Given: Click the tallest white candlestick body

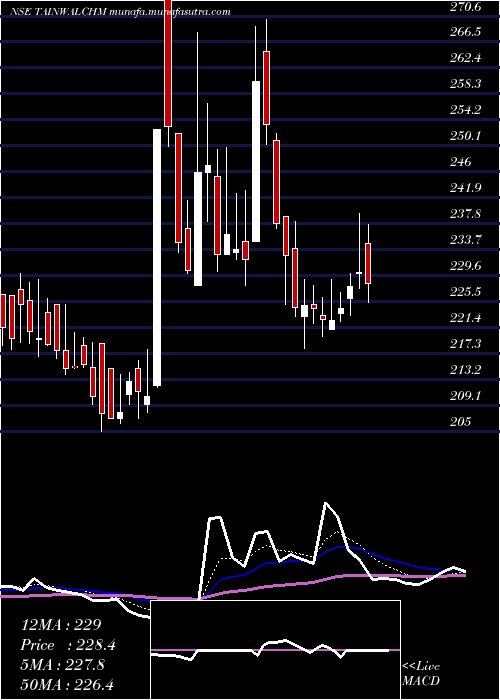Looking at the screenshot, I should 157,258.
